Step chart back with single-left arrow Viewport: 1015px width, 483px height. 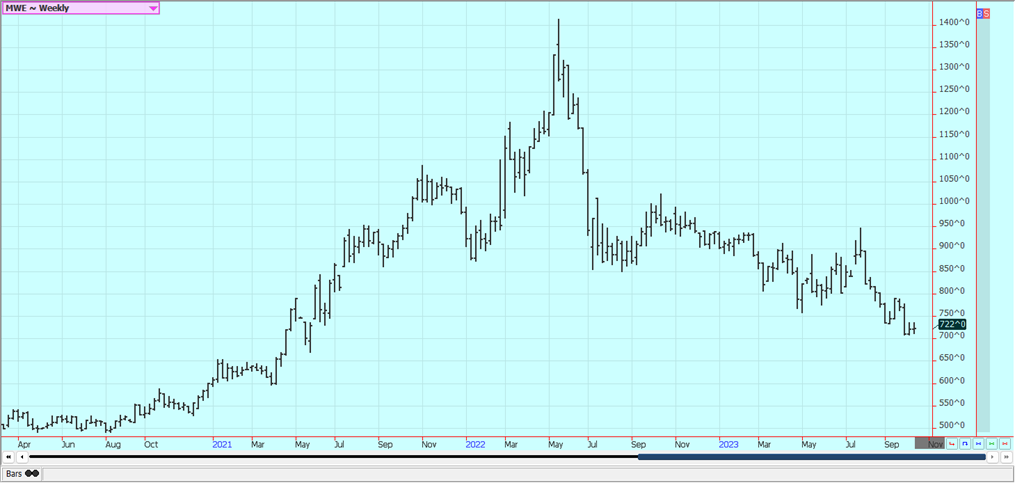pyautogui.click(x=21, y=456)
